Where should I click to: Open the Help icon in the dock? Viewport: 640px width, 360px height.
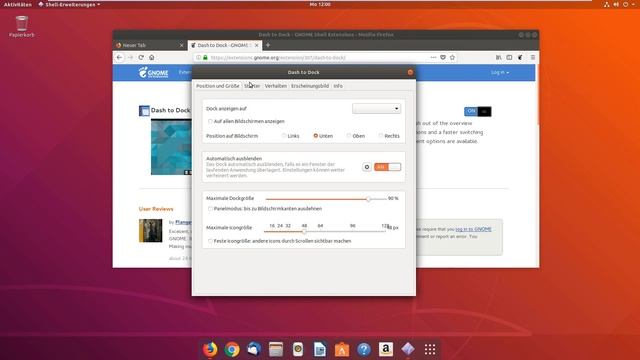click(x=364, y=349)
